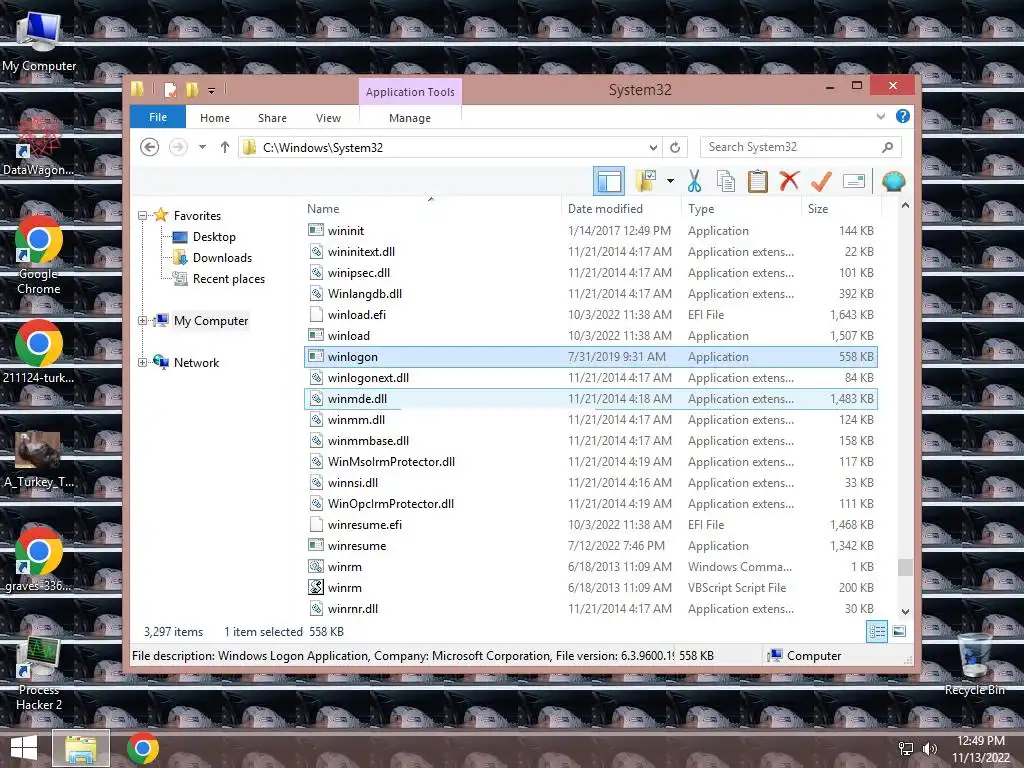Click the orange checkmark properties icon
The image size is (1024, 768).
pyautogui.click(x=821, y=181)
